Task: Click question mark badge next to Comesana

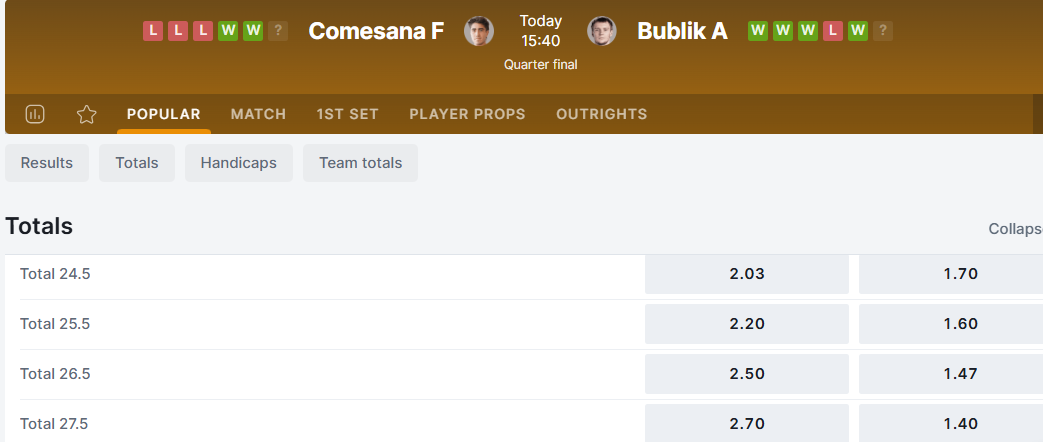Action: click(278, 31)
